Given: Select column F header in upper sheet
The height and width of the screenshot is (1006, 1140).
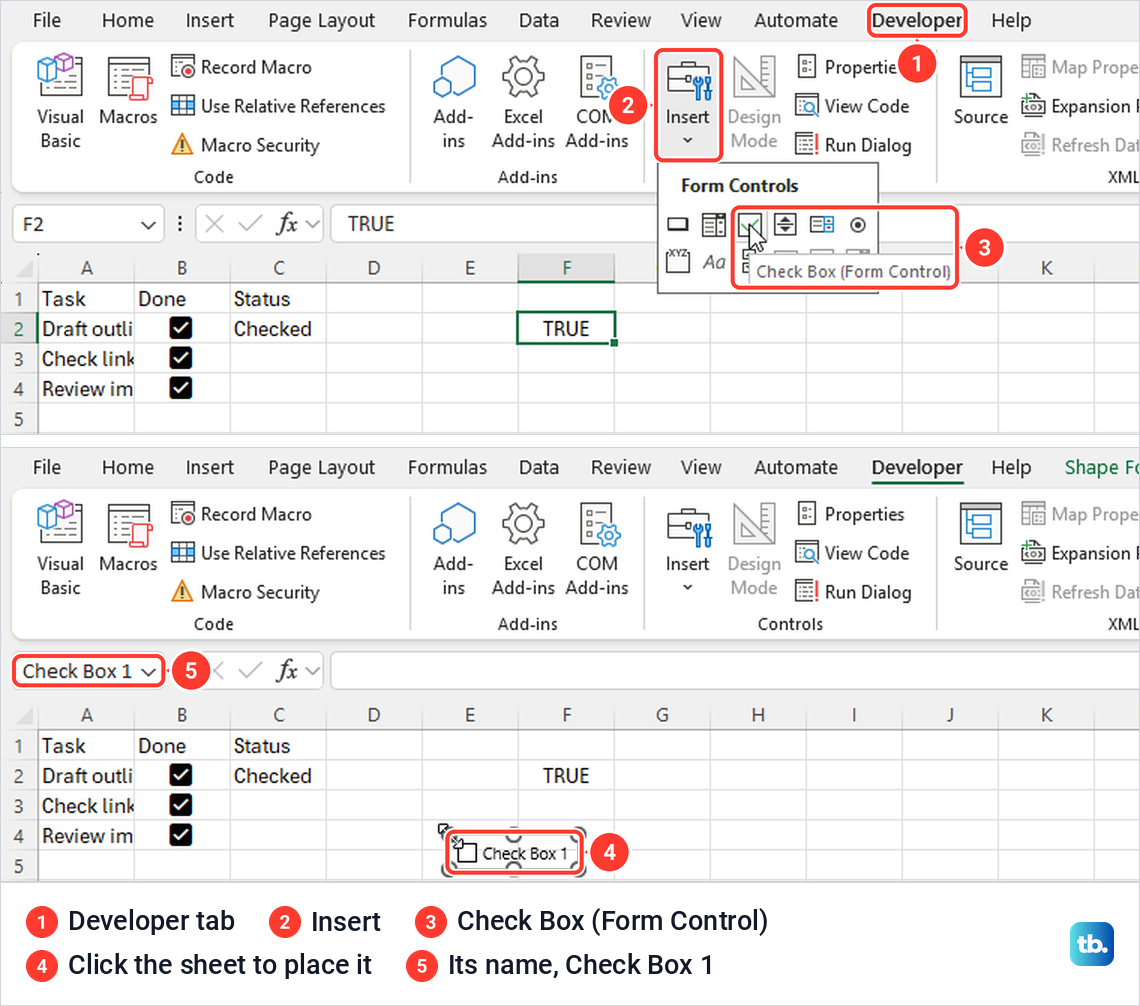Looking at the screenshot, I should (x=566, y=268).
